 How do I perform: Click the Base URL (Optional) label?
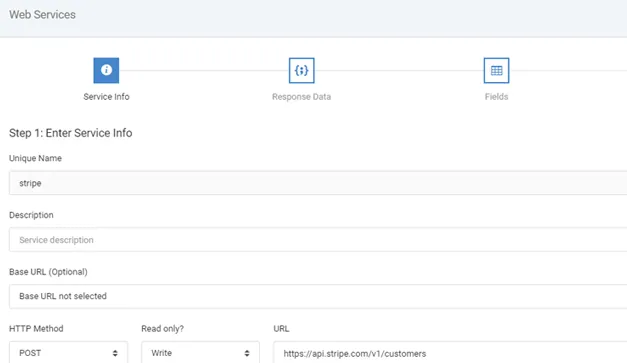48,272
